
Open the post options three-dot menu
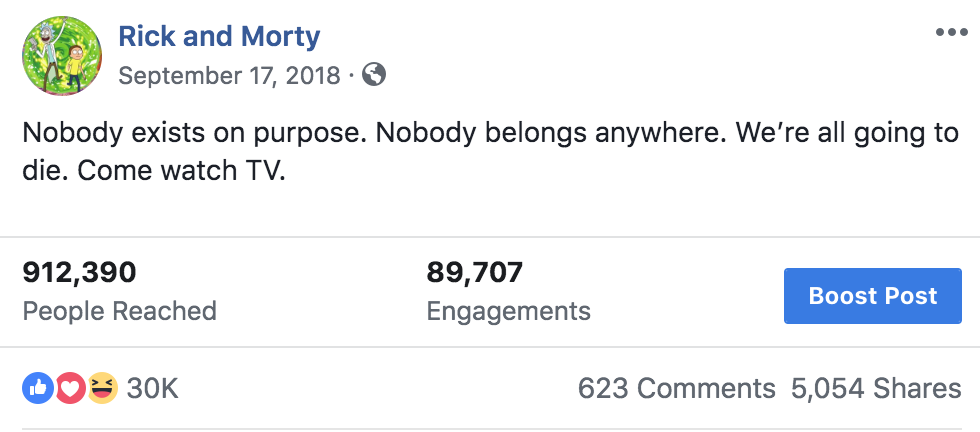tap(951, 32)
